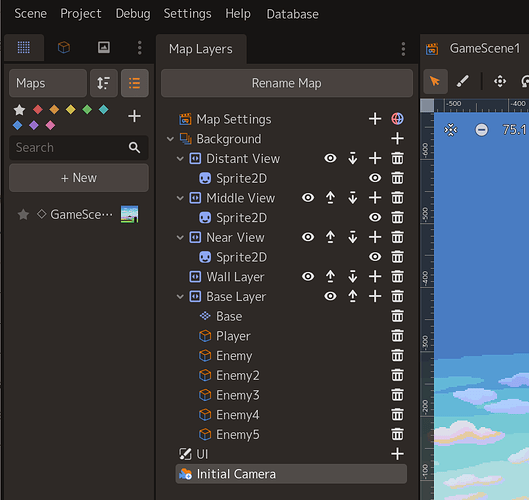Viewport: 529px width, 500px height.
Task: Add a layer to Background with plus
Action: [x=397, y=138]
